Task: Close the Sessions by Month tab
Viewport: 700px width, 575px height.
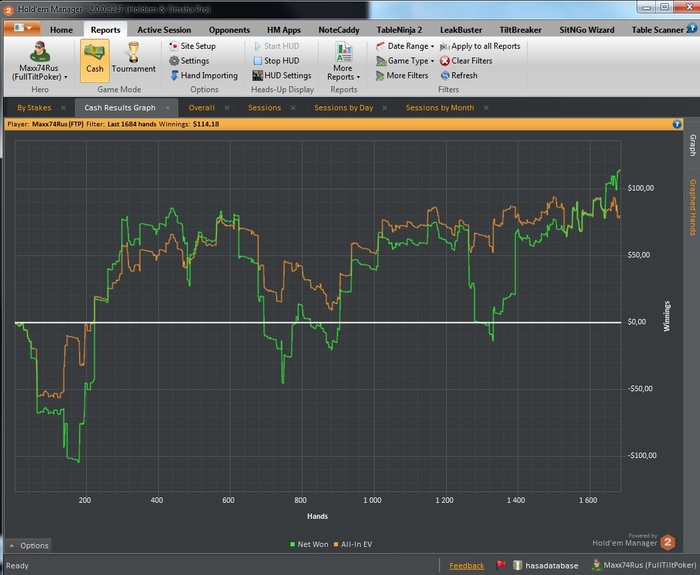Action: tap(486, 108)
